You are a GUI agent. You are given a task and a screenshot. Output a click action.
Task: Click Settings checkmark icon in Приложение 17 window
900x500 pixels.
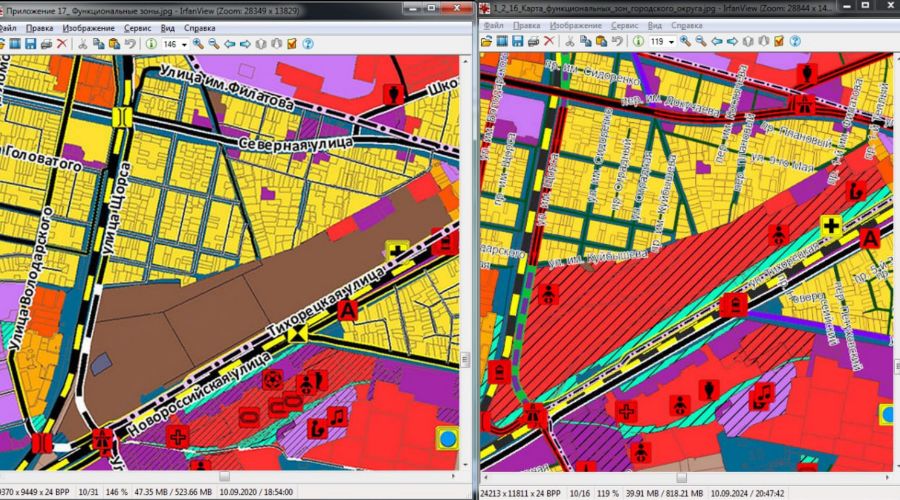tap(291, 44)
